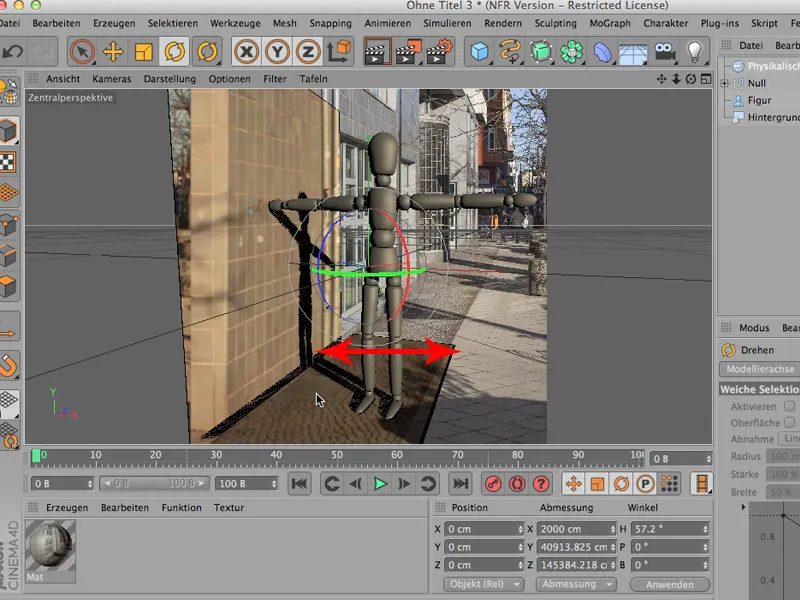
Task: Jump to the end of the animation
Action: (x=460, y=484)
